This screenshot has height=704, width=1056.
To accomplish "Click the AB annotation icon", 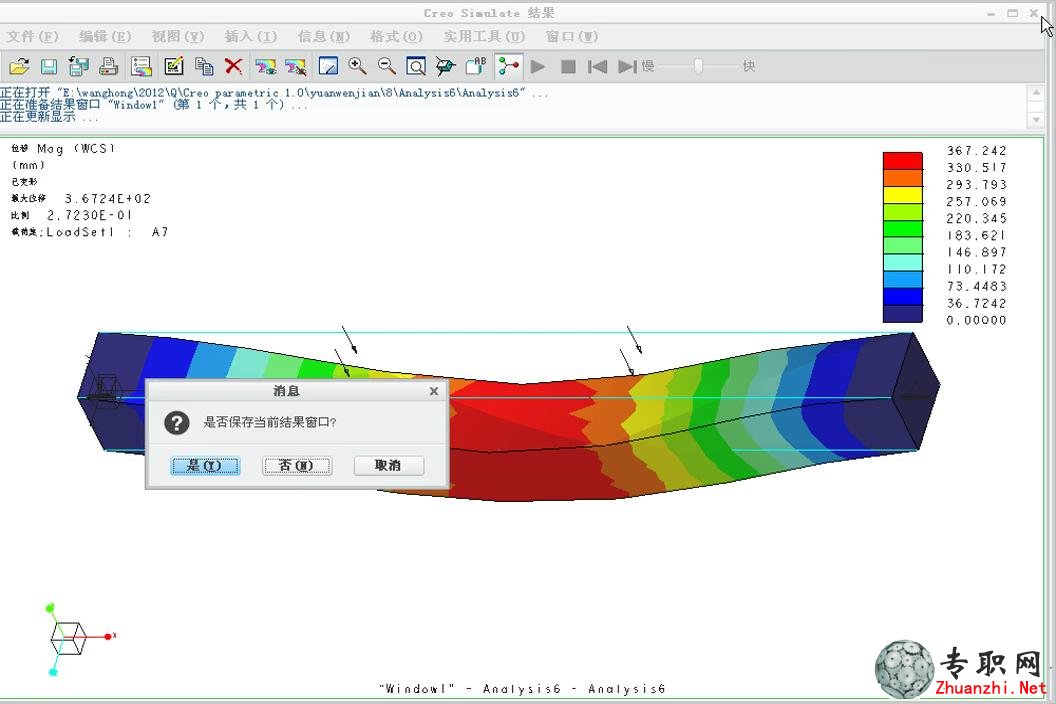I will [475, 66].
